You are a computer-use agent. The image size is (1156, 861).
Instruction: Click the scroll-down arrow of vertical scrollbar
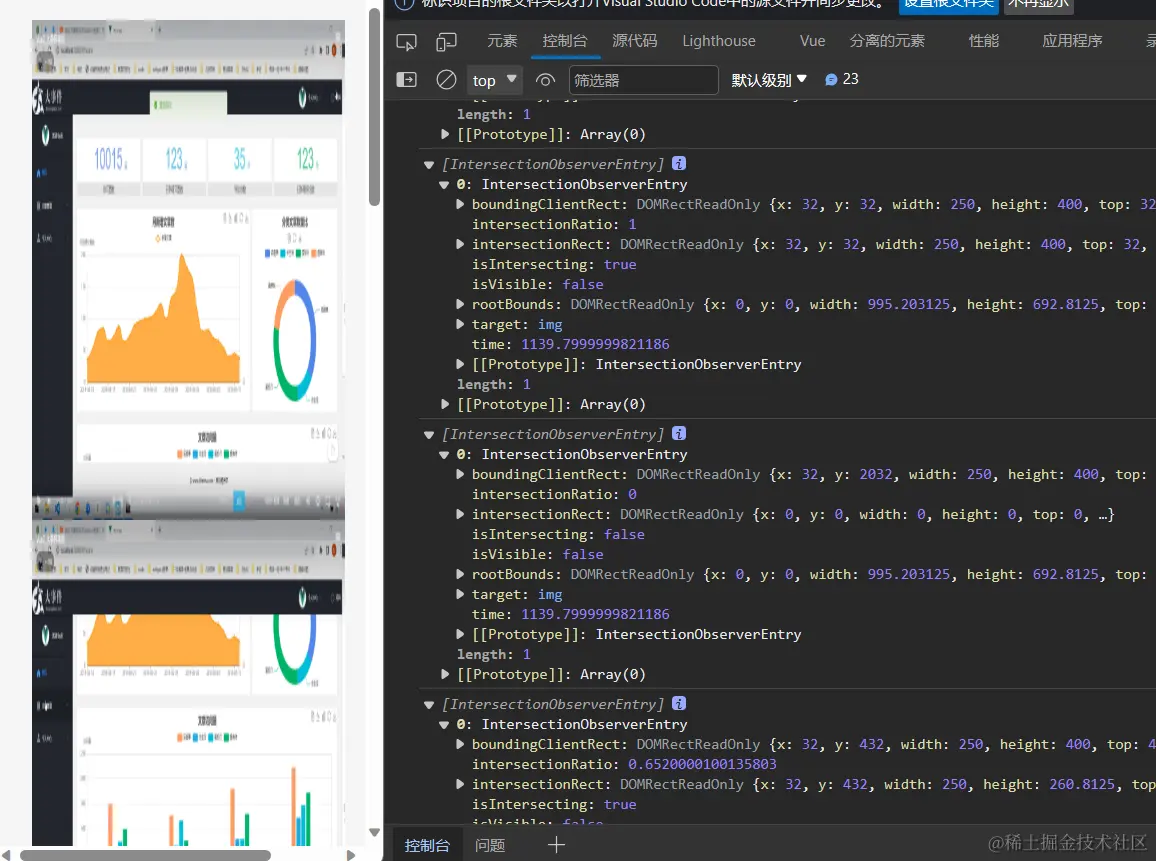[375, 832]
